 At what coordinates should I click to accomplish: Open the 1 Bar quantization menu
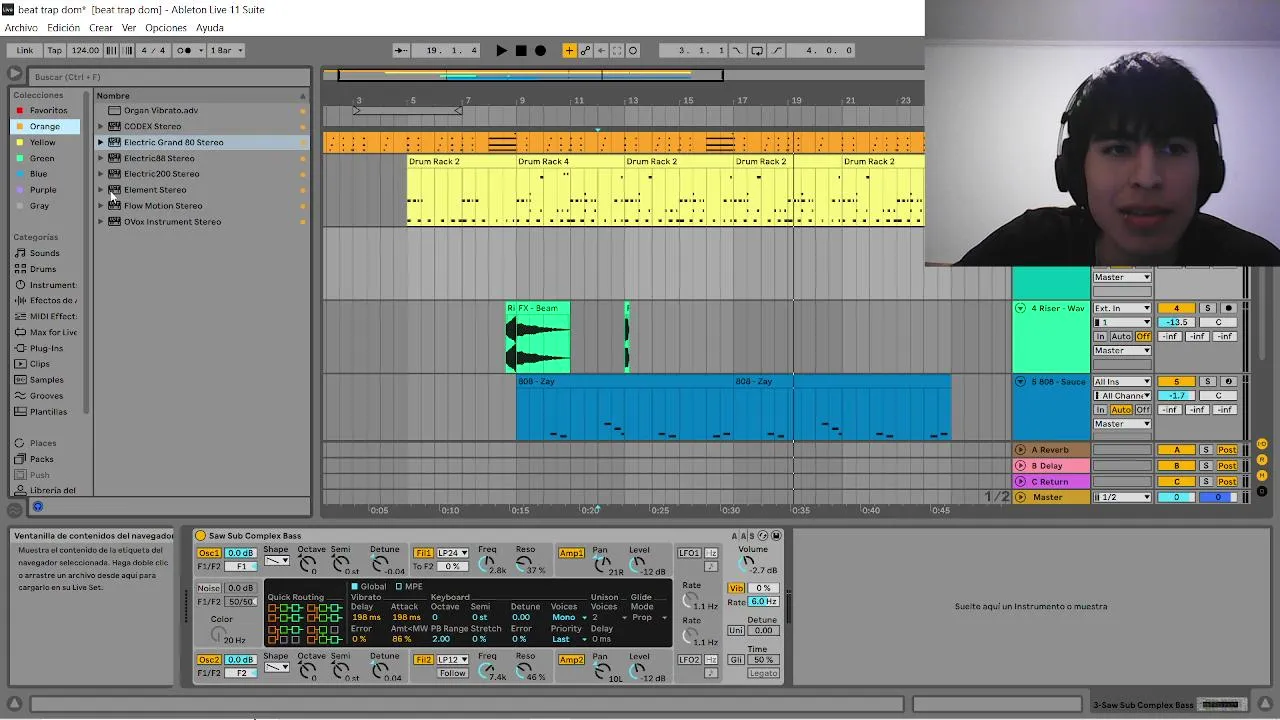(226, 50)
